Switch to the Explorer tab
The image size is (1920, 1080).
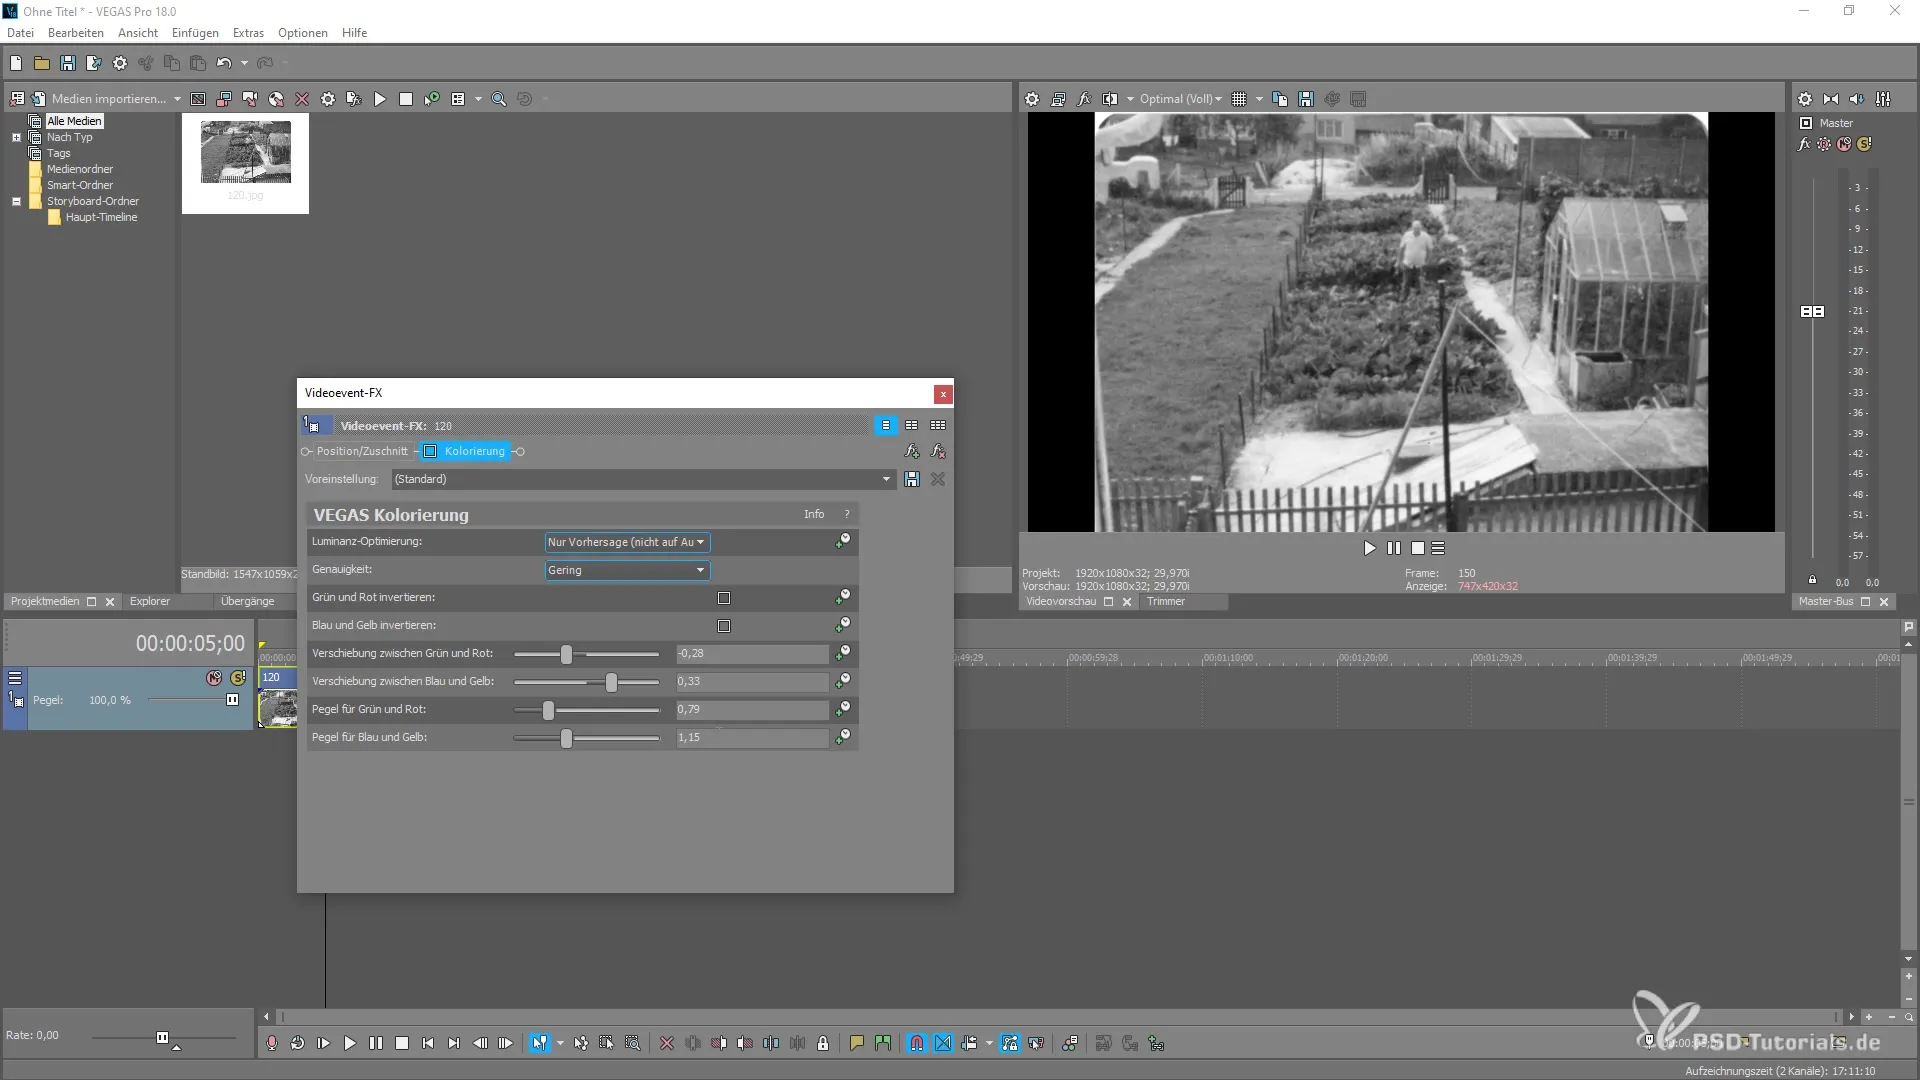150,601
